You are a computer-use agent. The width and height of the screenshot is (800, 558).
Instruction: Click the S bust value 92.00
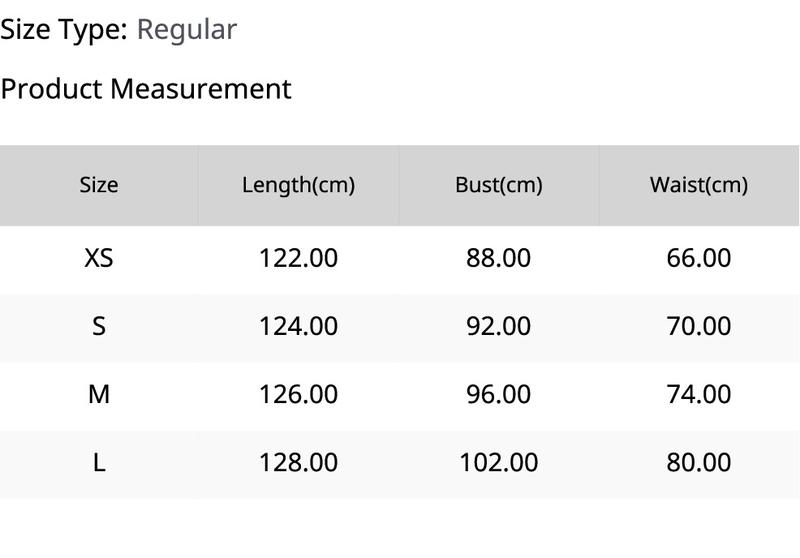point(498,326)
